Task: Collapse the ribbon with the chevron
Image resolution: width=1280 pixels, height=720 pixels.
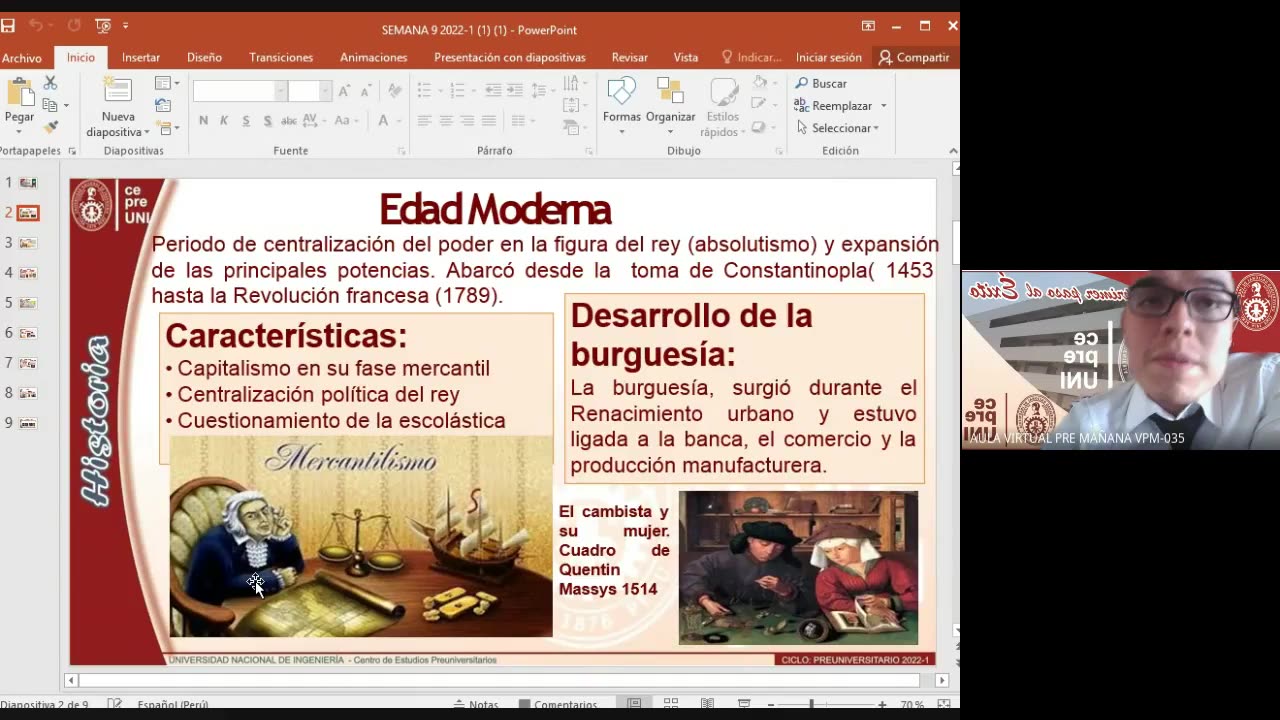Action: click(x=953, y=151)
